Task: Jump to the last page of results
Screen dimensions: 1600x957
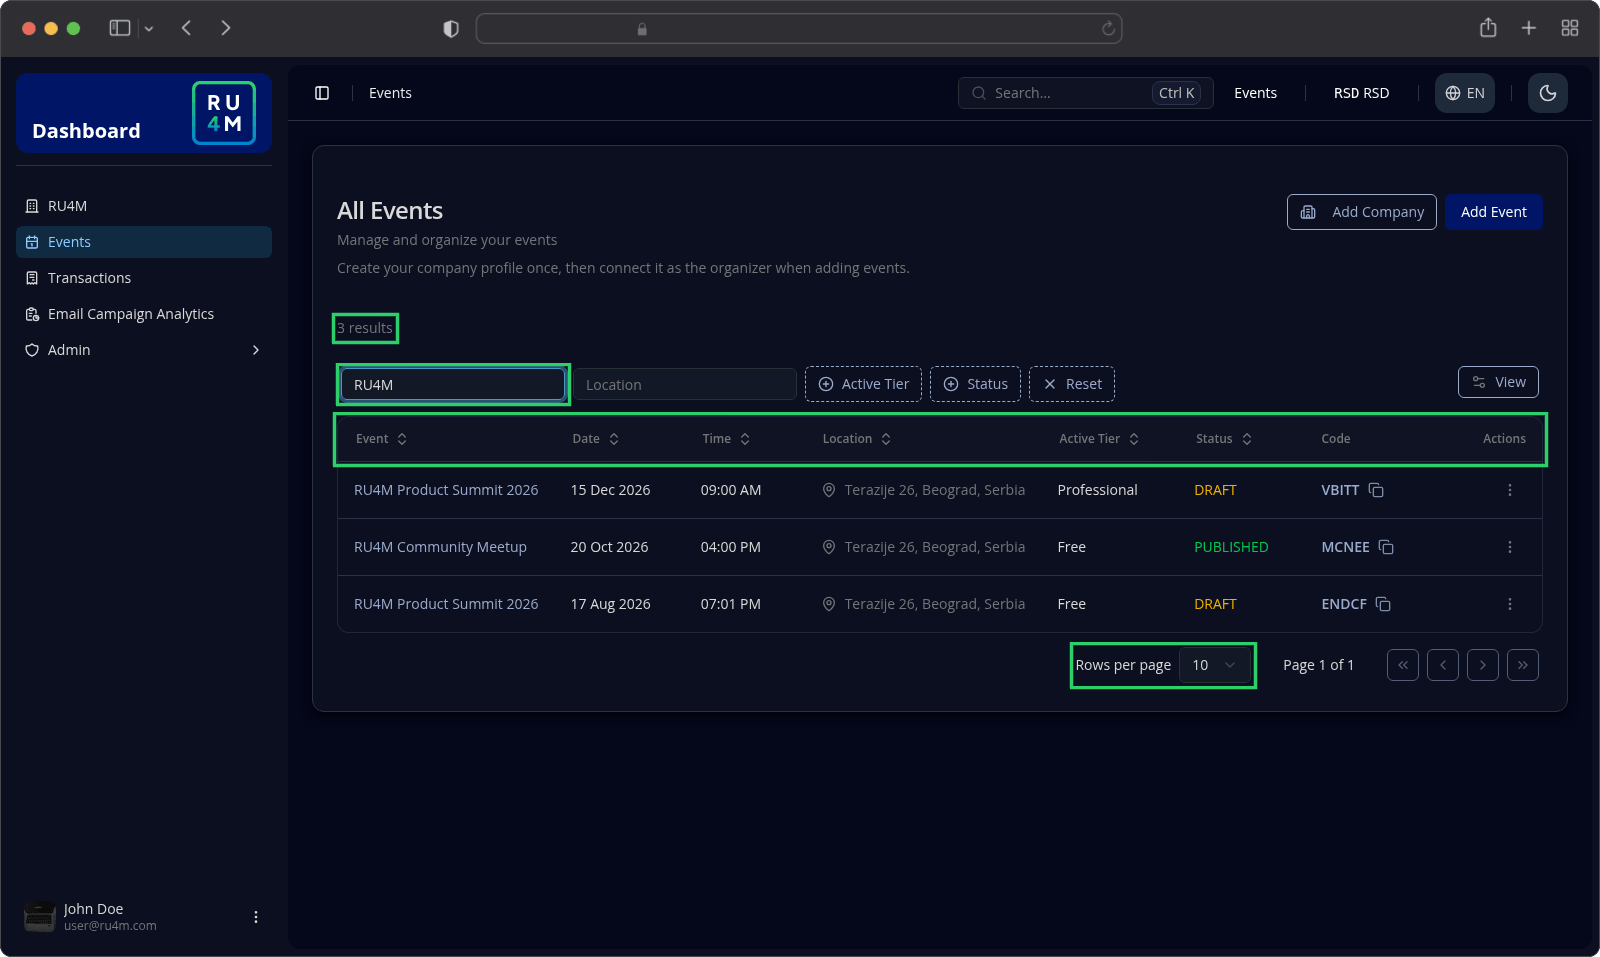Action: [x=1523, y=665]
